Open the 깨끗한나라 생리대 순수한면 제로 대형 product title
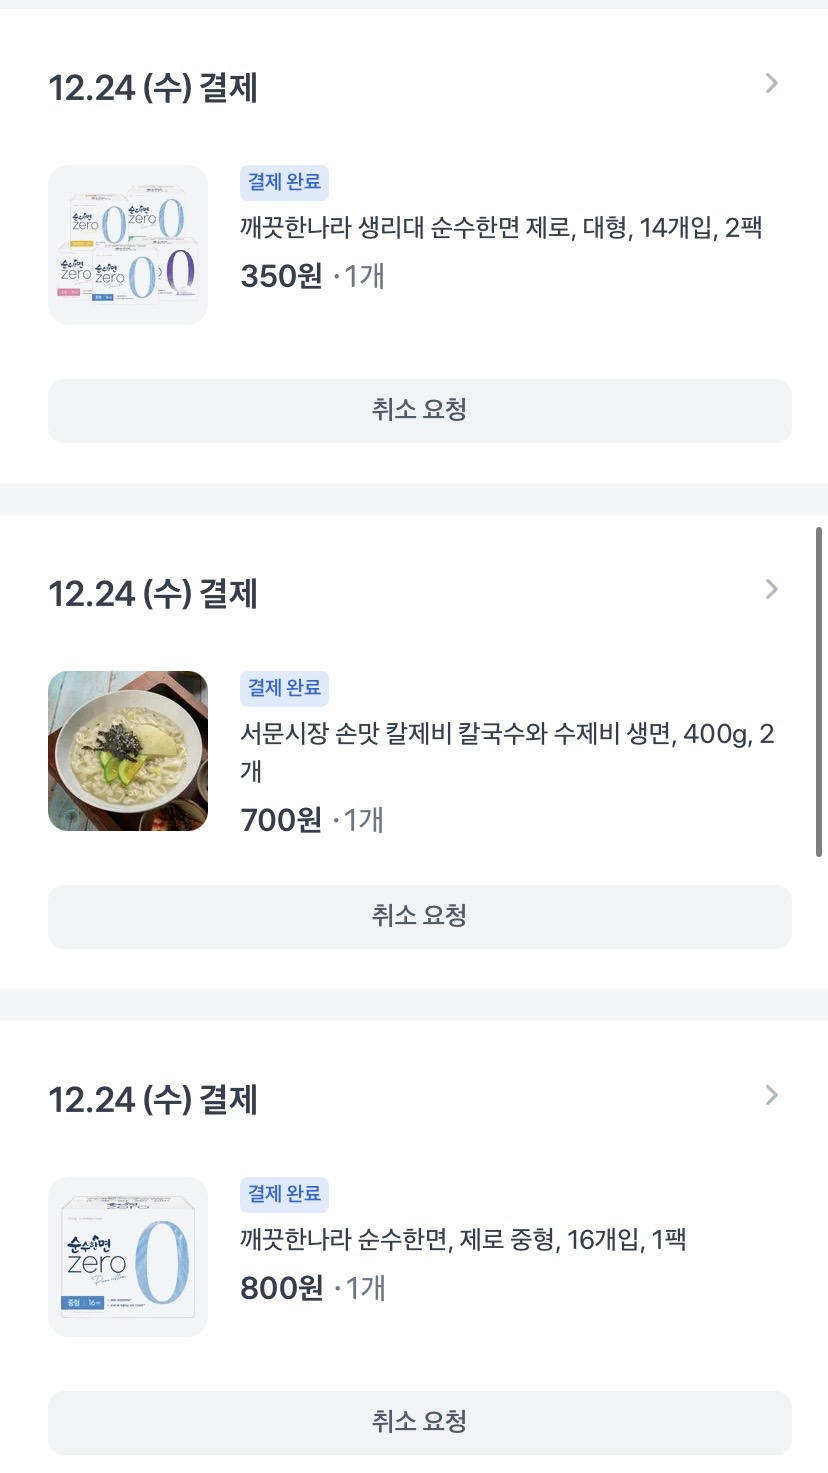Screen dimensions: 828x1473 [501, 228]
